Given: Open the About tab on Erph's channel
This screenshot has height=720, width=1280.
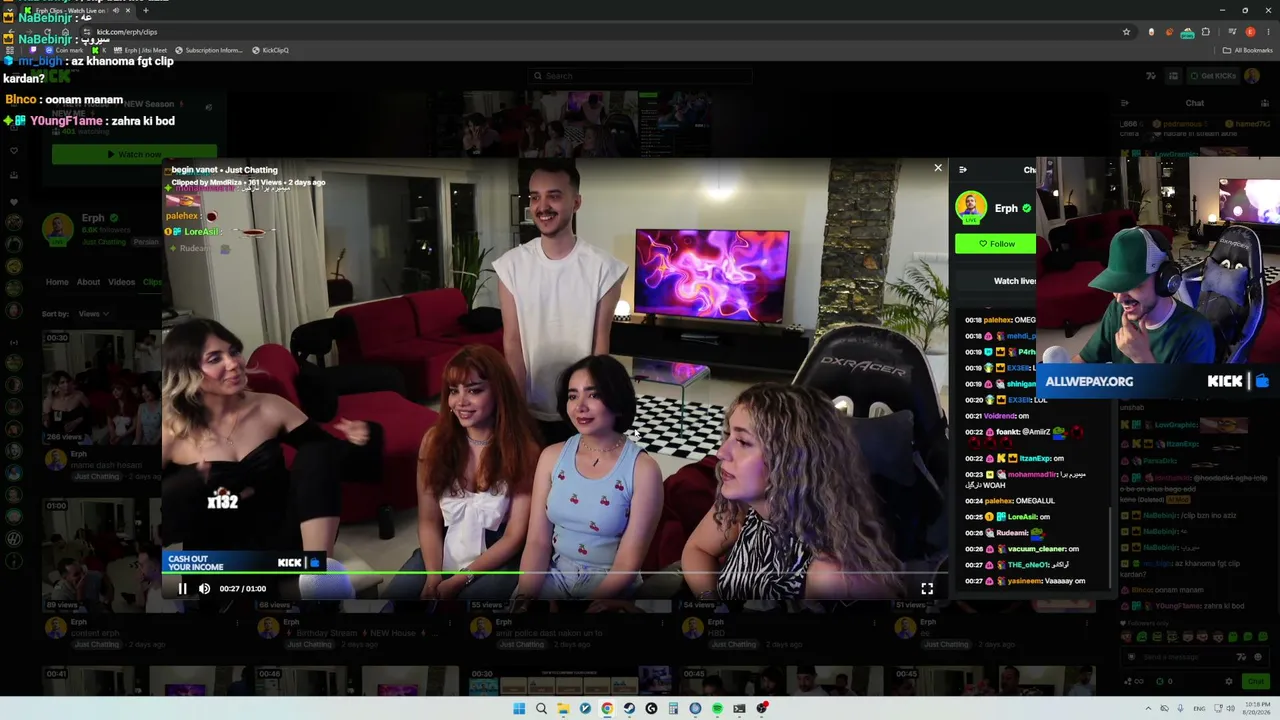Looking at the screenshot, I should (88, 282).
